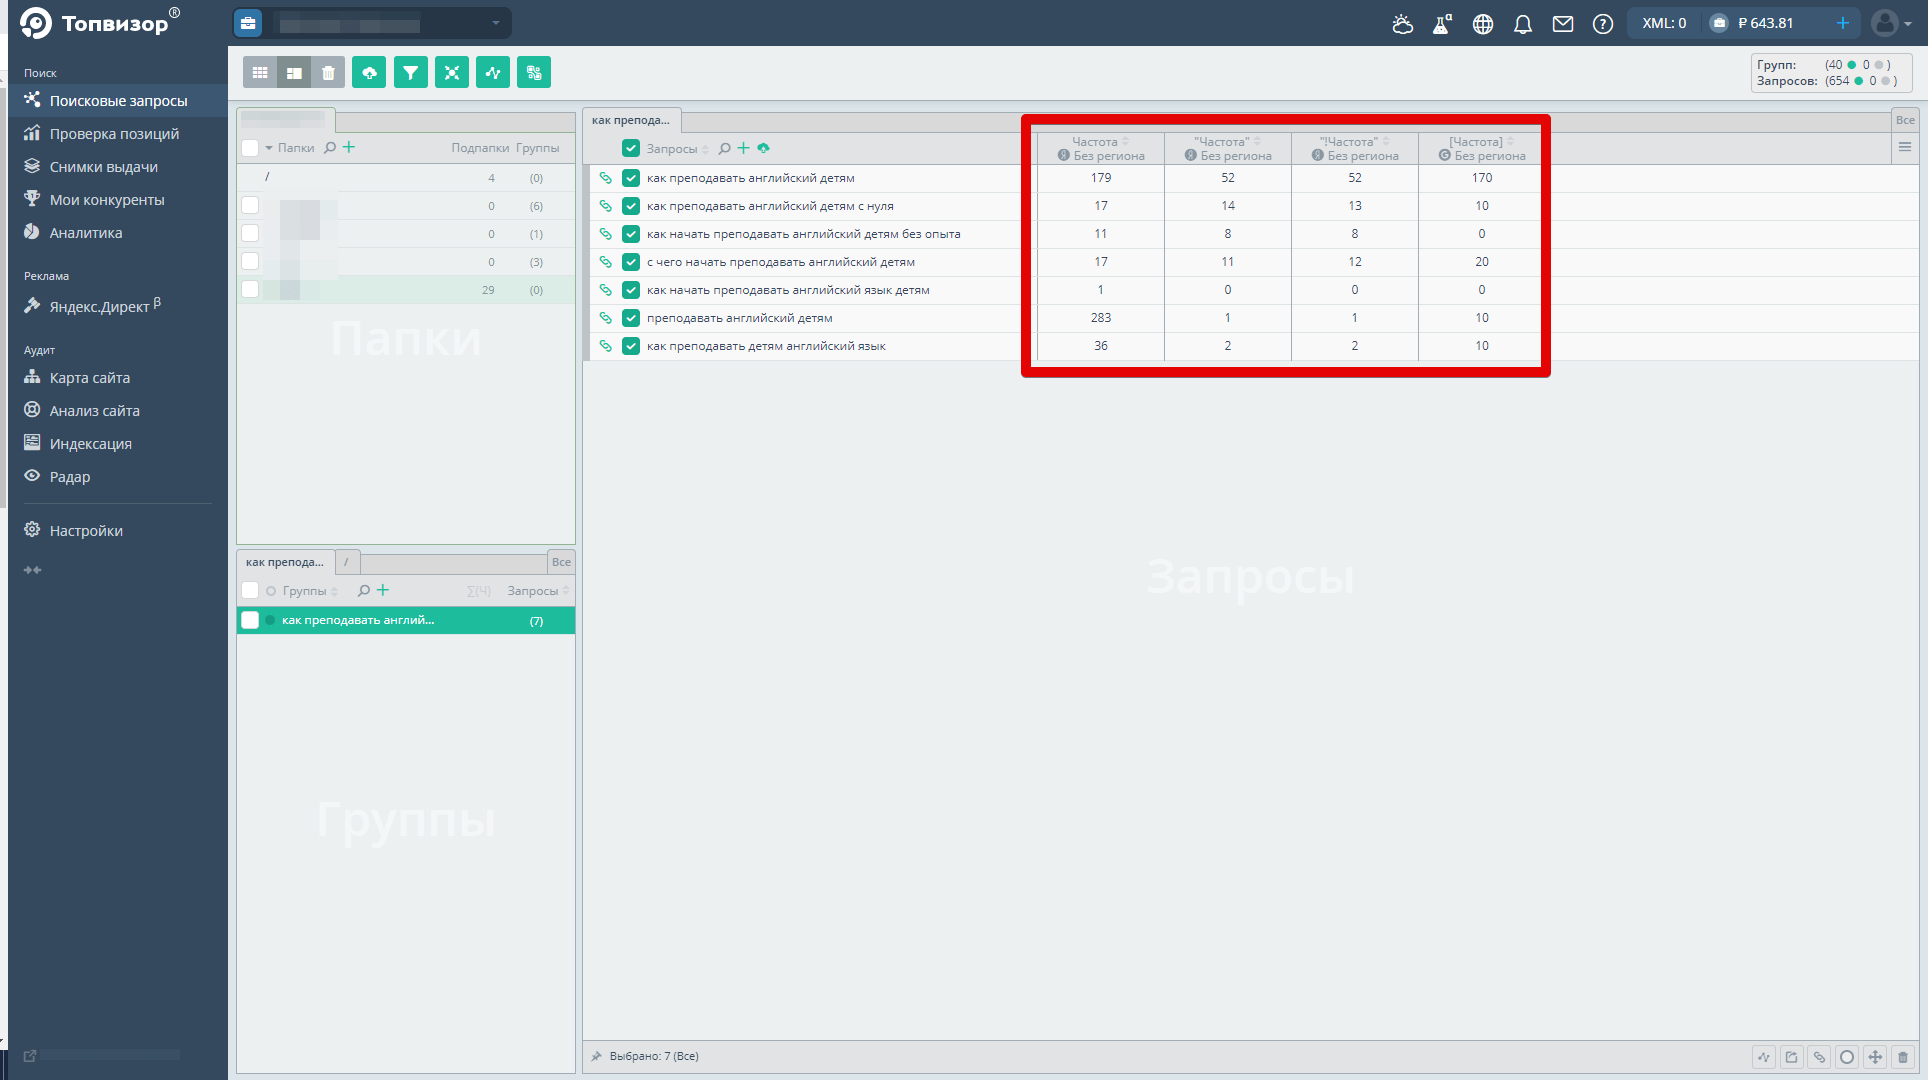The width and height of the screenshot is (1928, 1080).
Task: Tick the checkbox in Группы panel header
Action: pyautogui.click(x=250, y=591)
